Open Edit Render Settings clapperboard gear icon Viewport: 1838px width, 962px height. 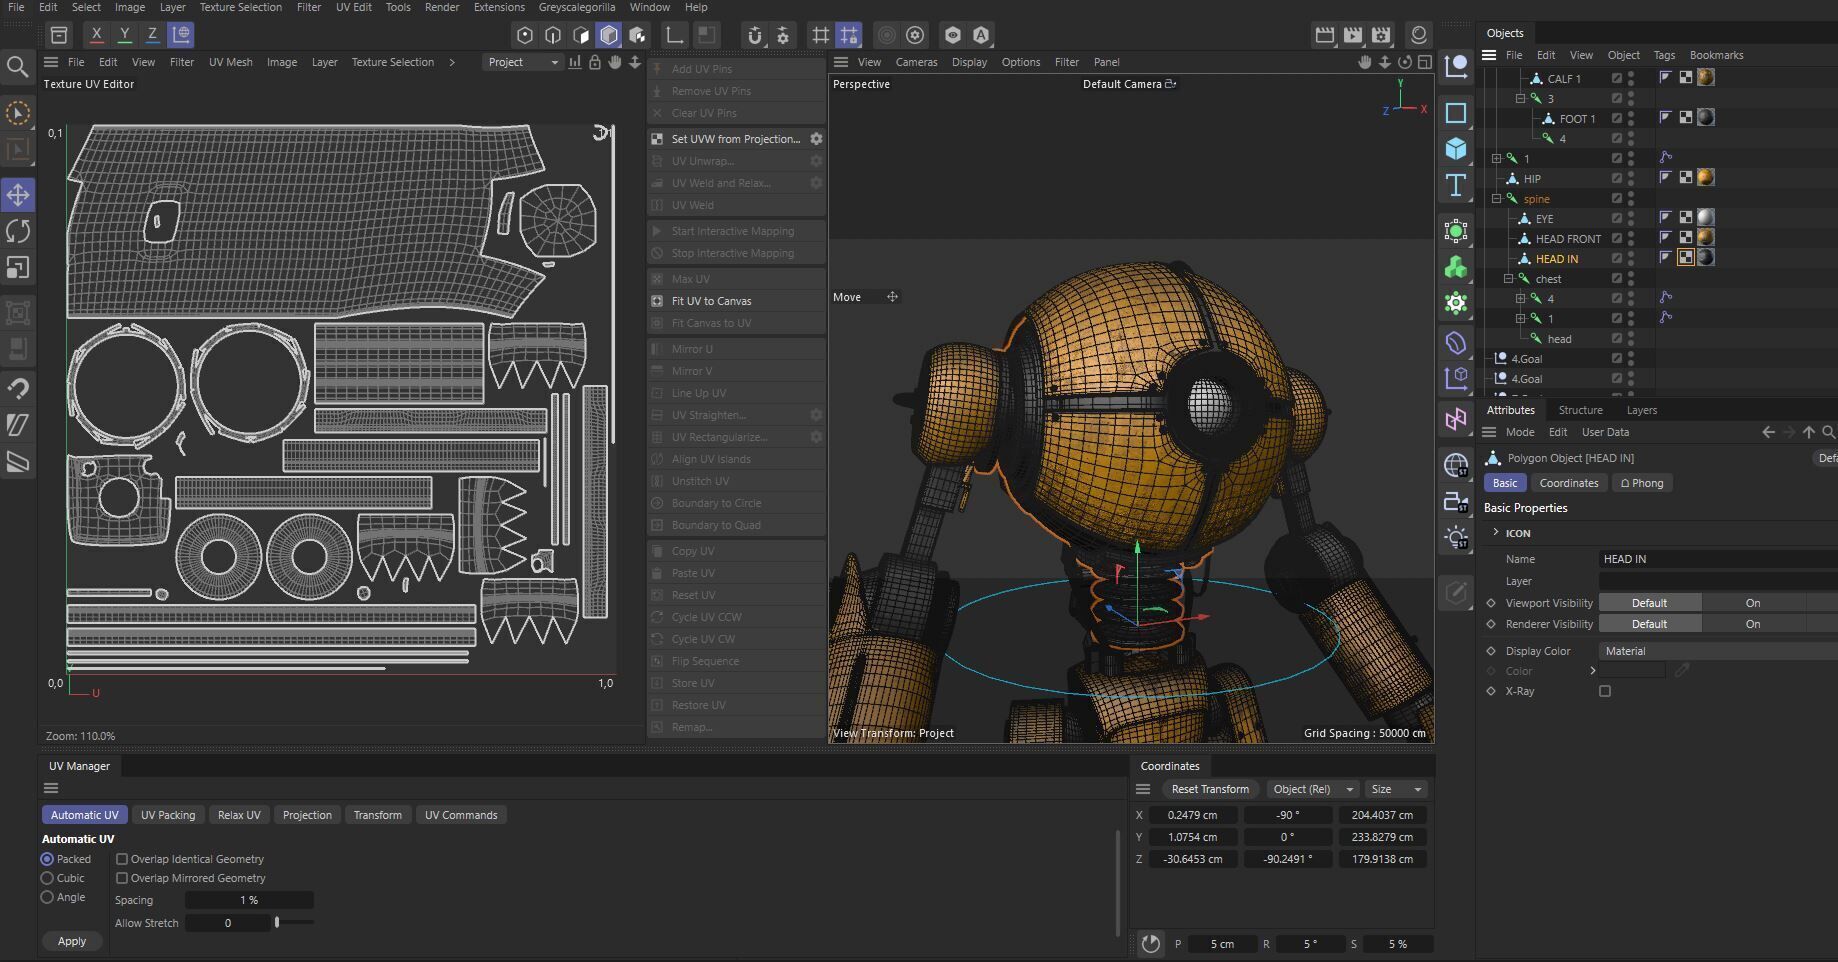pos(1381,35)
